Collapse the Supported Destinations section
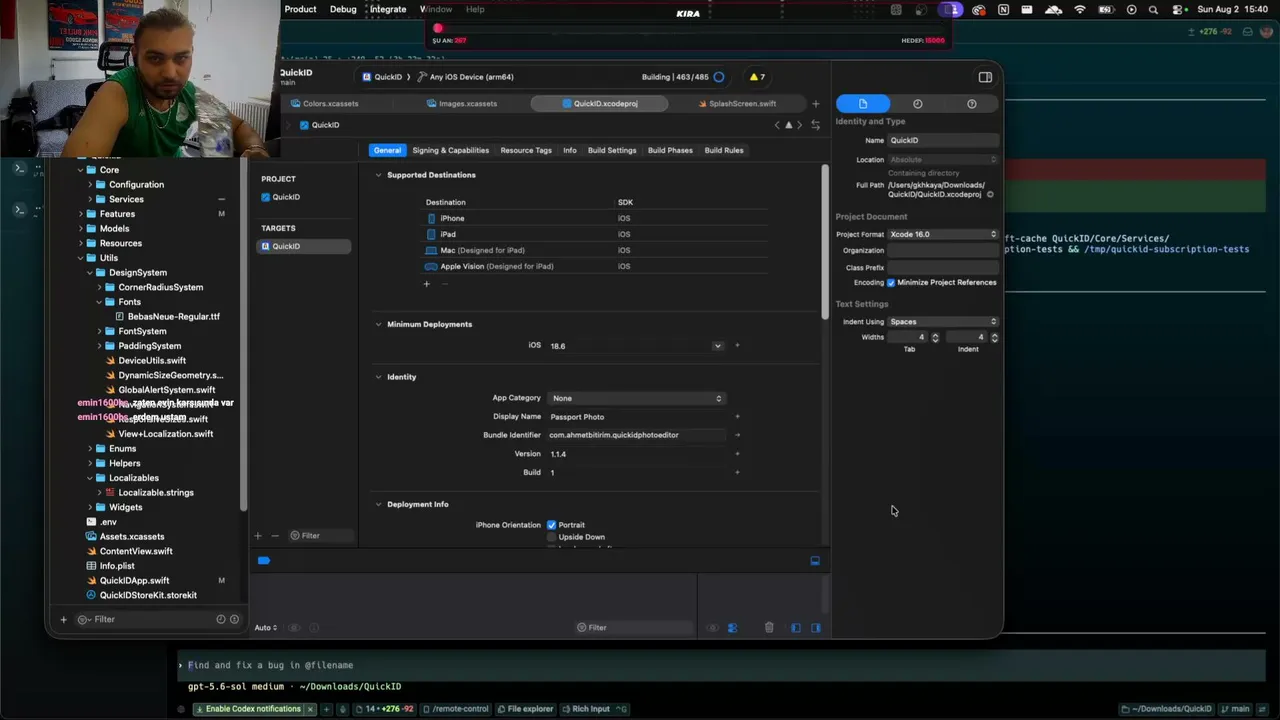 click(379, 175)
